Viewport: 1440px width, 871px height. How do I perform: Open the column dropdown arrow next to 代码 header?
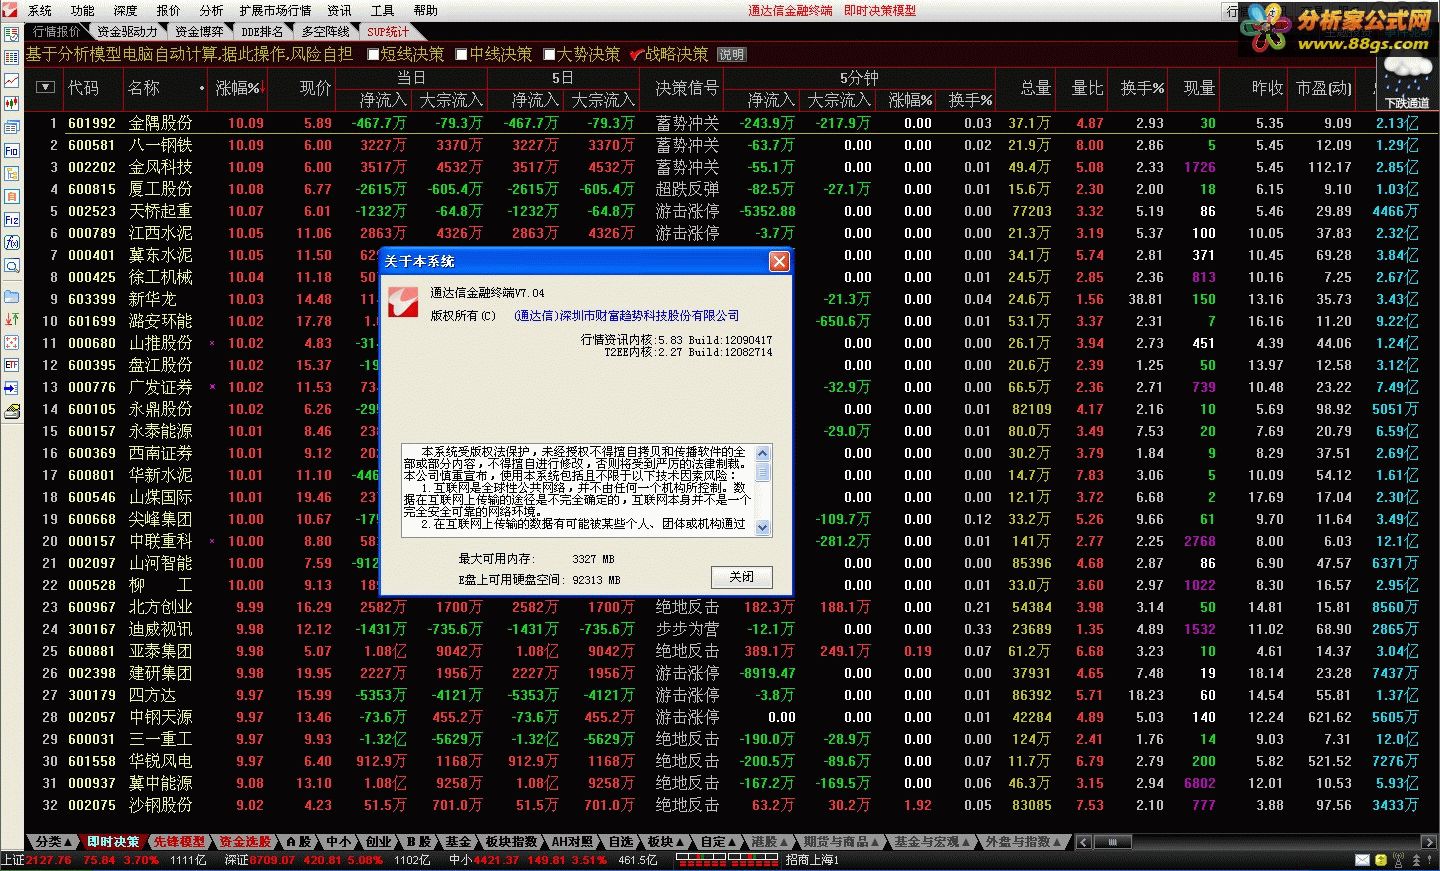(45, 87)
